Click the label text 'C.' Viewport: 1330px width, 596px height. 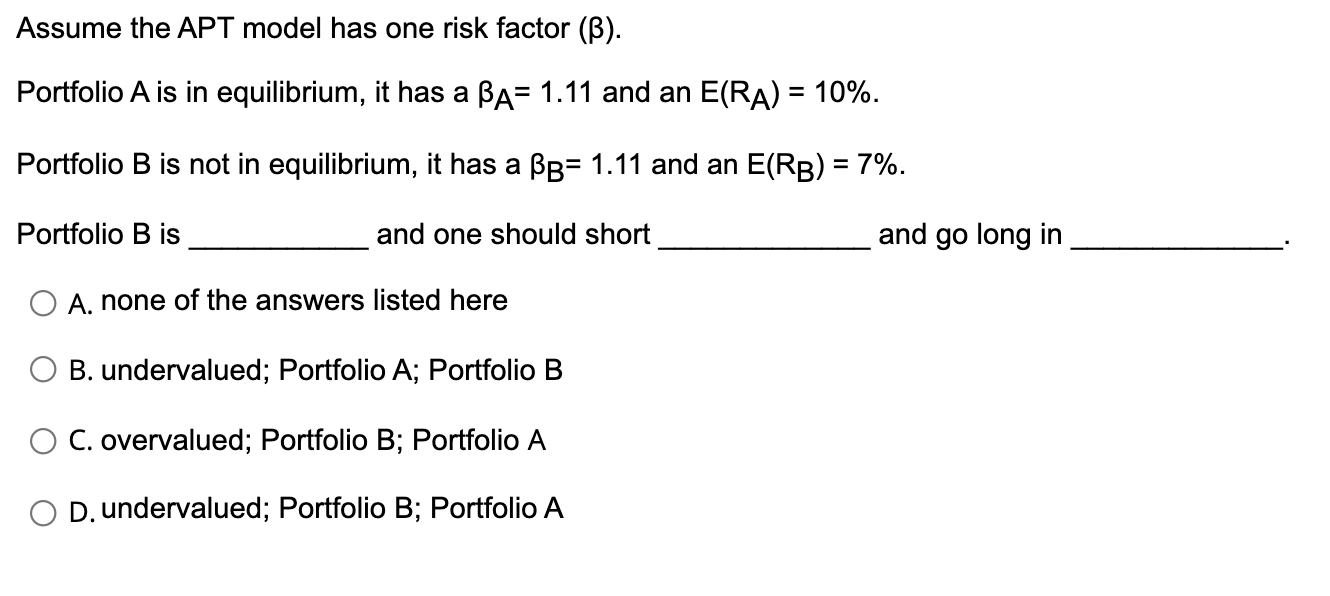click(77, 440)
